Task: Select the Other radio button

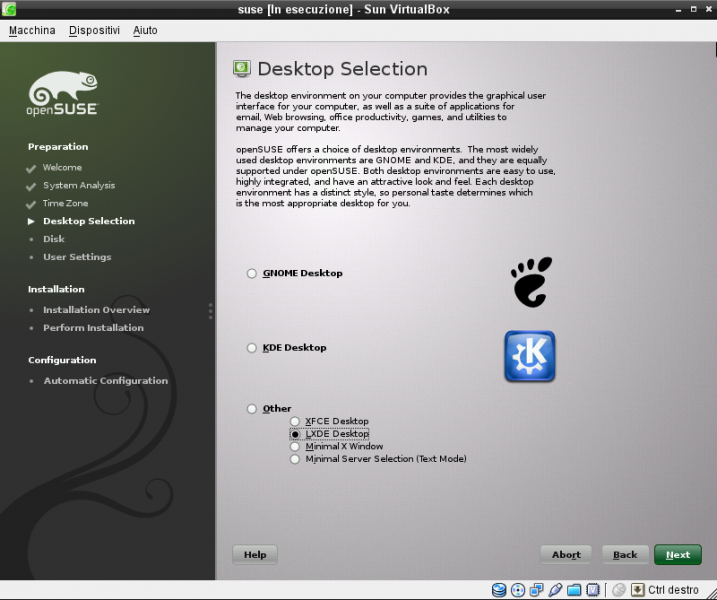Action: 251,409
